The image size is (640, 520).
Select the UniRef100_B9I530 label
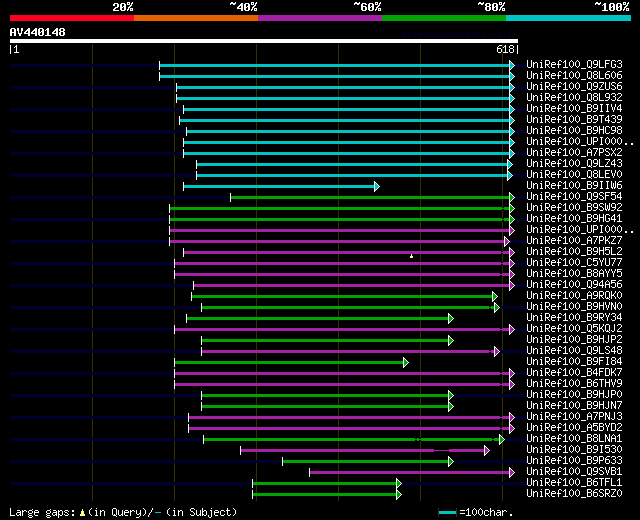click(x=574, y=450)
